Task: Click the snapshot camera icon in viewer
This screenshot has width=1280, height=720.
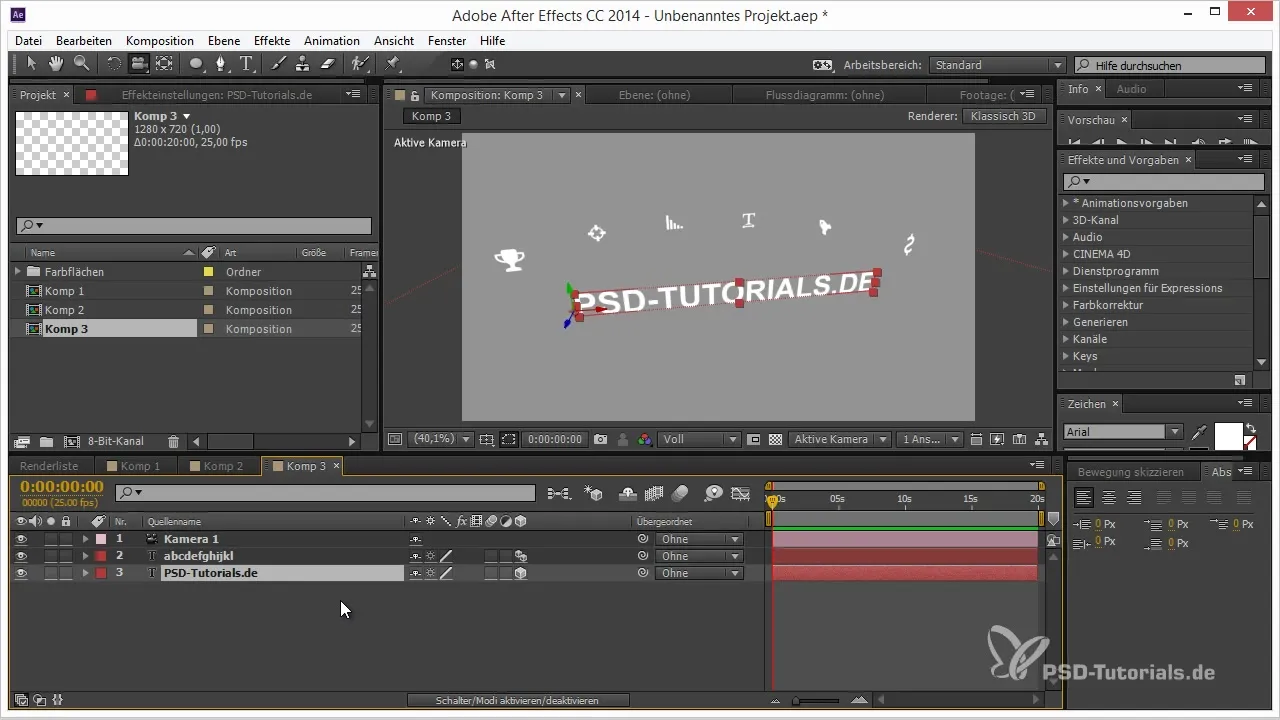Action: [601, 439]
